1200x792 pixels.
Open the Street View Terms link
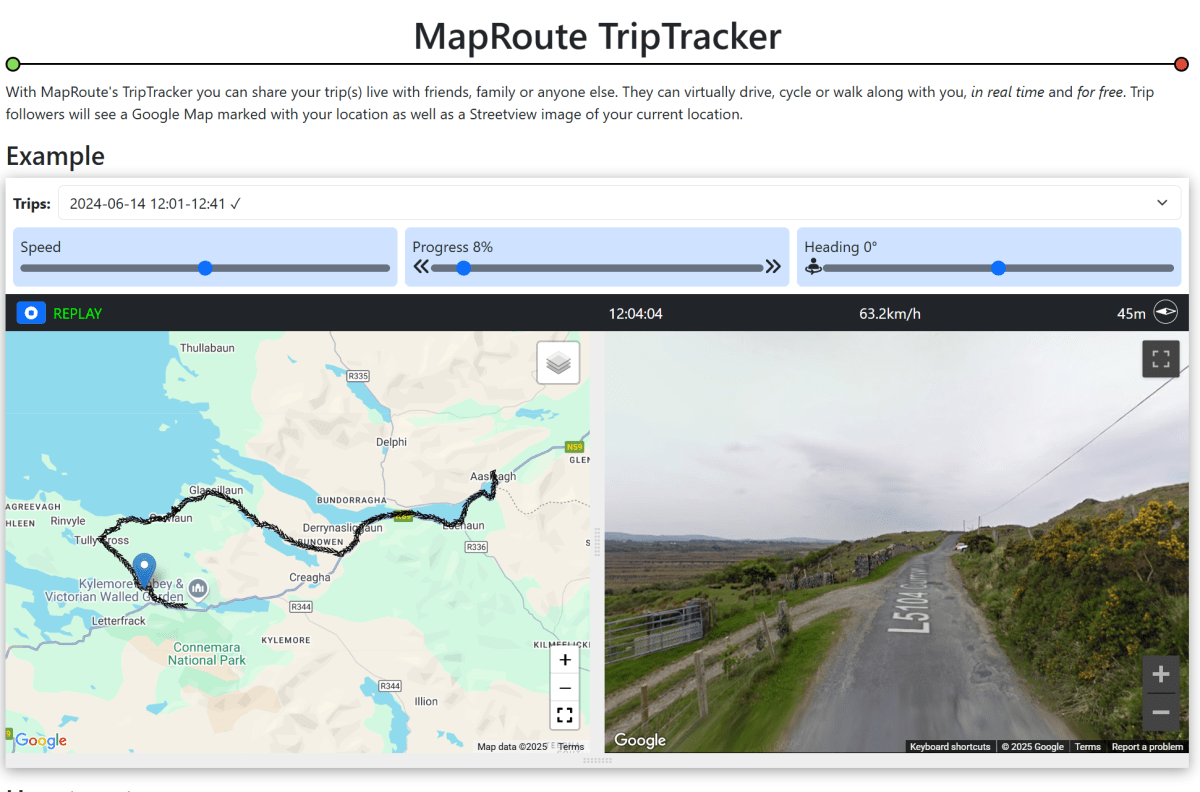[1087, 747]
